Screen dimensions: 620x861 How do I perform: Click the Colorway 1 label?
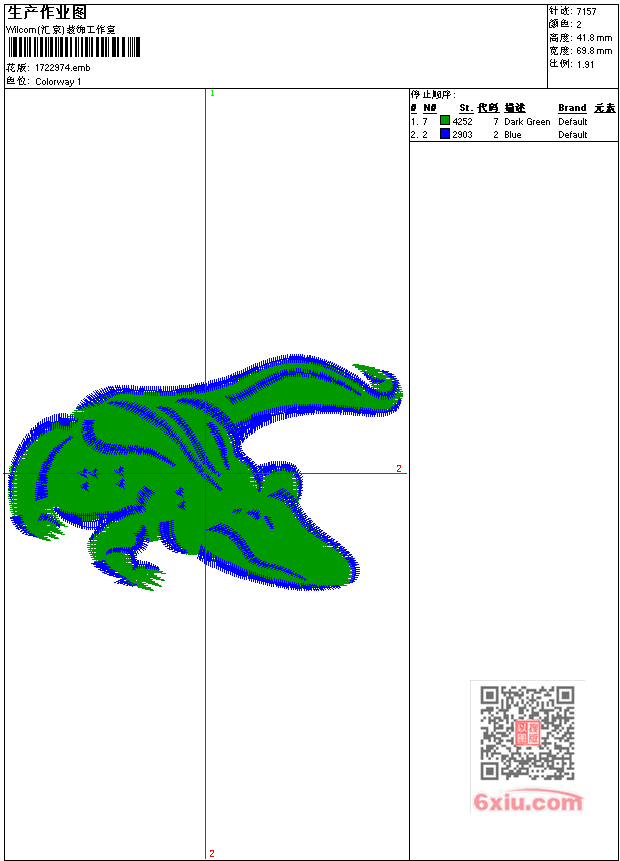[x=58, y=82]
